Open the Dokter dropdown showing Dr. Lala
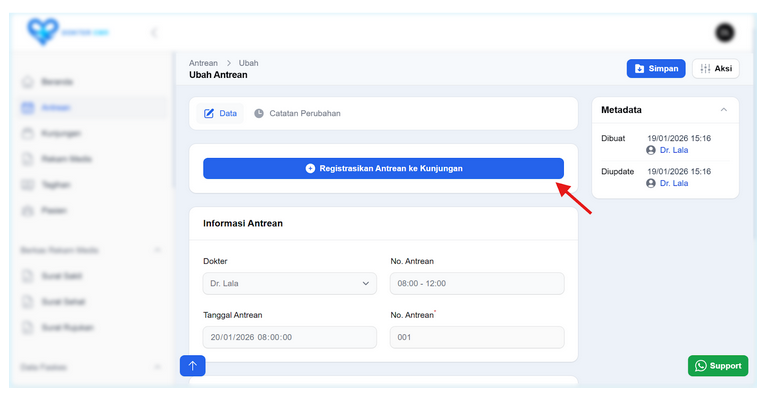776x399 pixels. pos(290,284)
